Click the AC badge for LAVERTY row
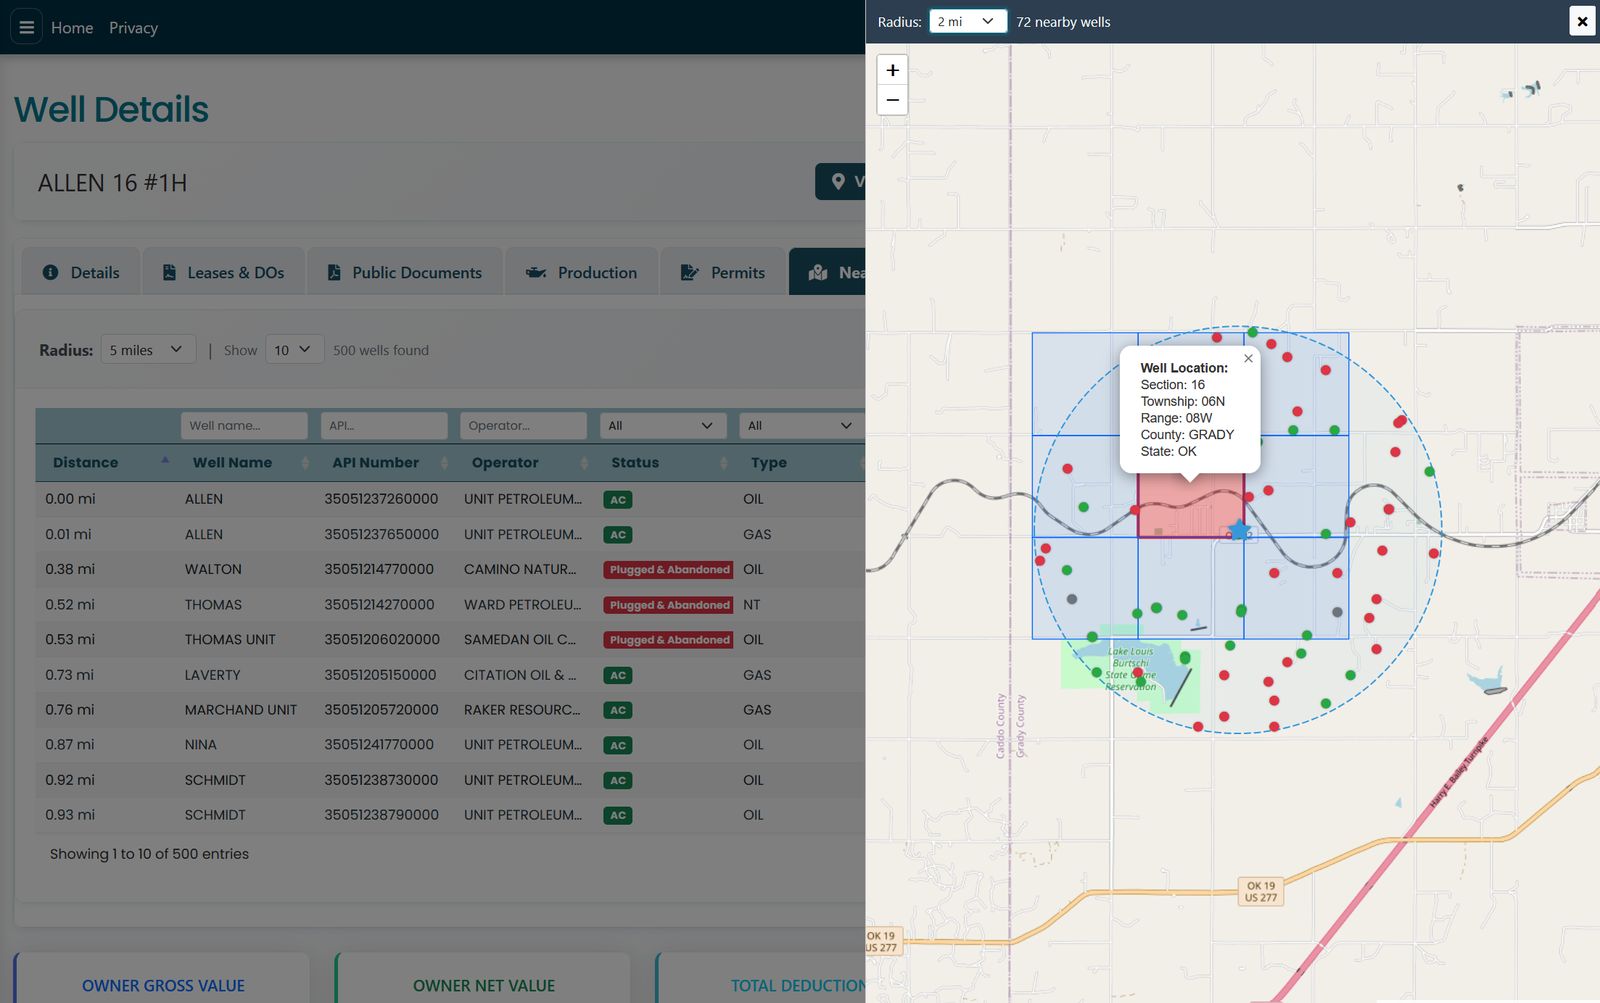The height and width of the screenshot is (1003, 1600). point(618,675)
